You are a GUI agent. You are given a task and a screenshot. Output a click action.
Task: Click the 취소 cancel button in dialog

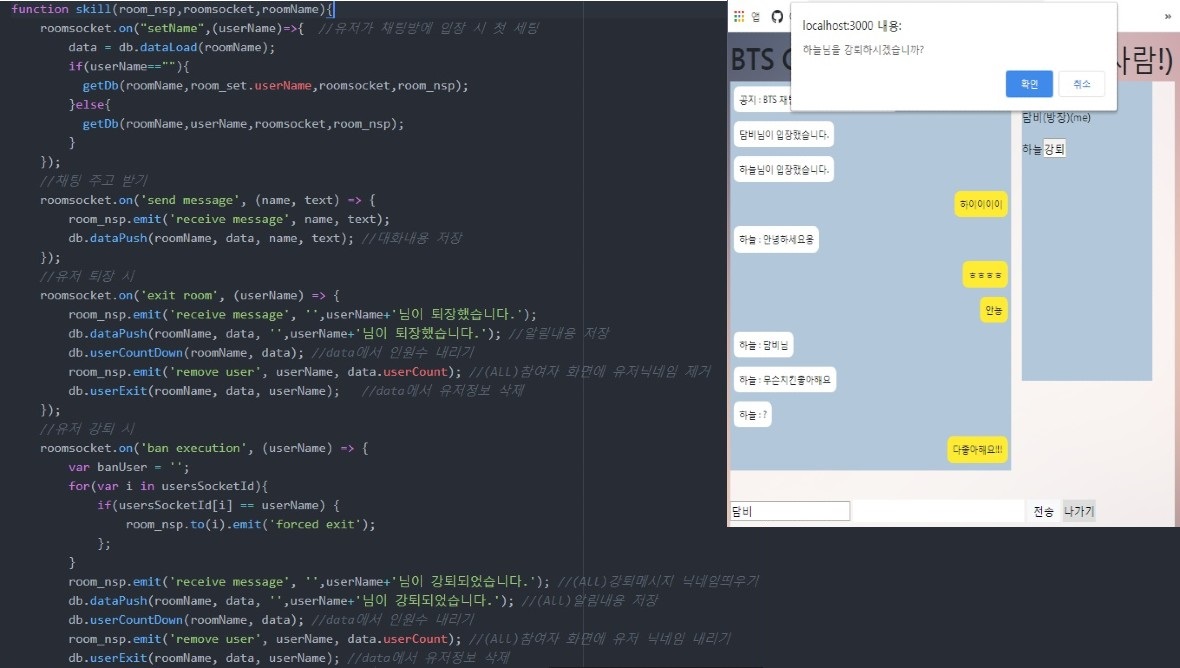pos(1081,84)
